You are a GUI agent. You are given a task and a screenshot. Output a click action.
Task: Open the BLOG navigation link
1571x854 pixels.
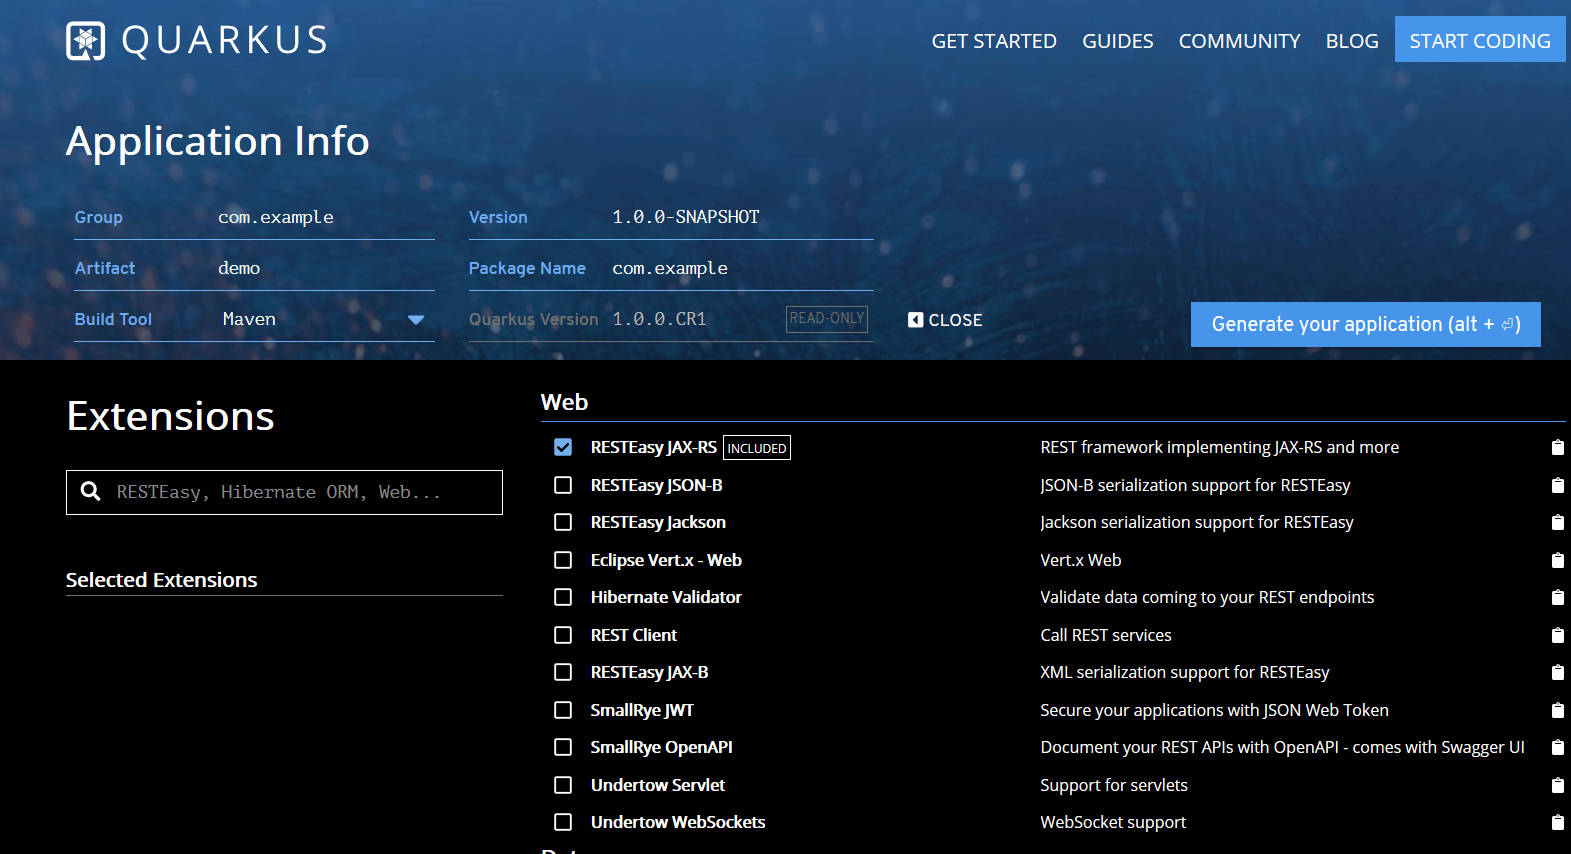point(1351,41)
